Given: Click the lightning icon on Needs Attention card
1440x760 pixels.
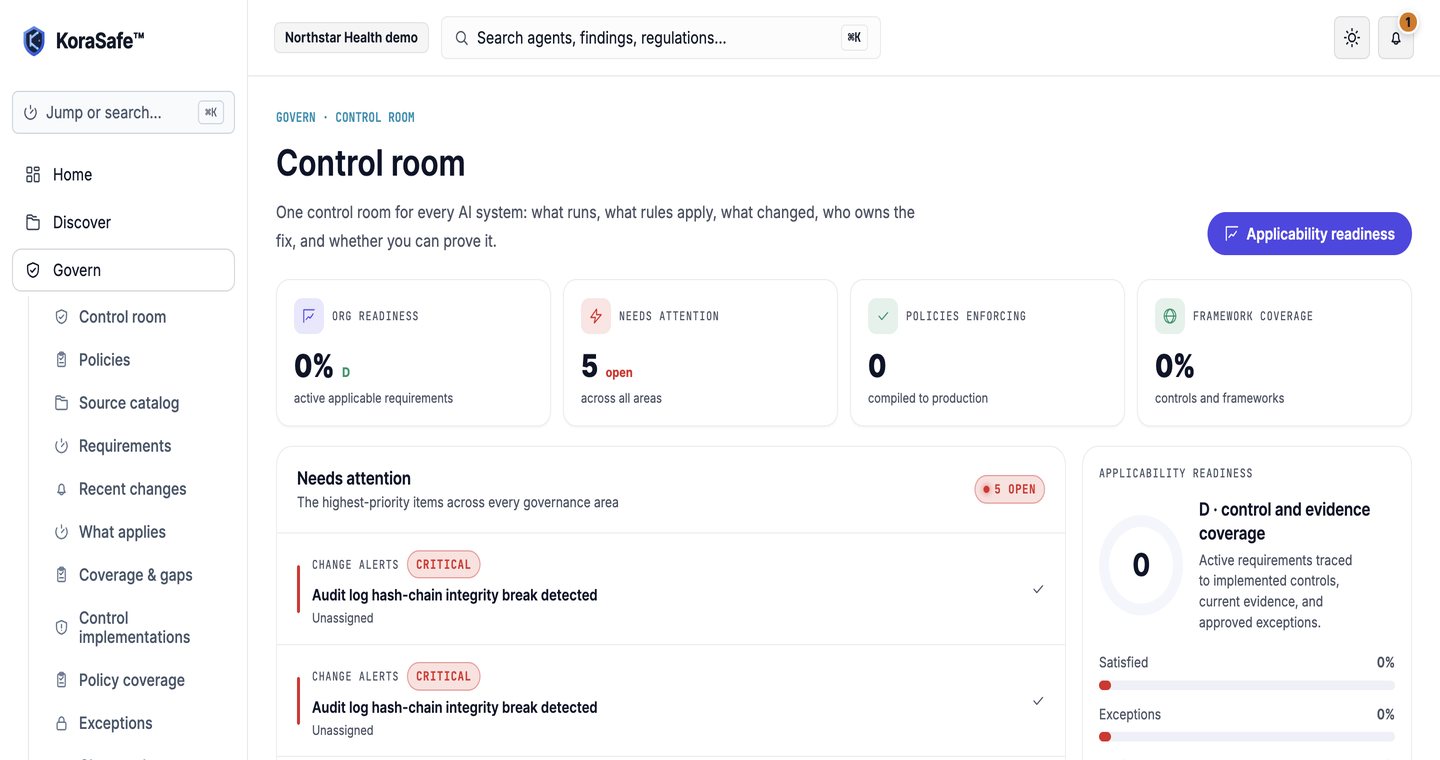Looking at the screenshot, I should tap(596, 316).
